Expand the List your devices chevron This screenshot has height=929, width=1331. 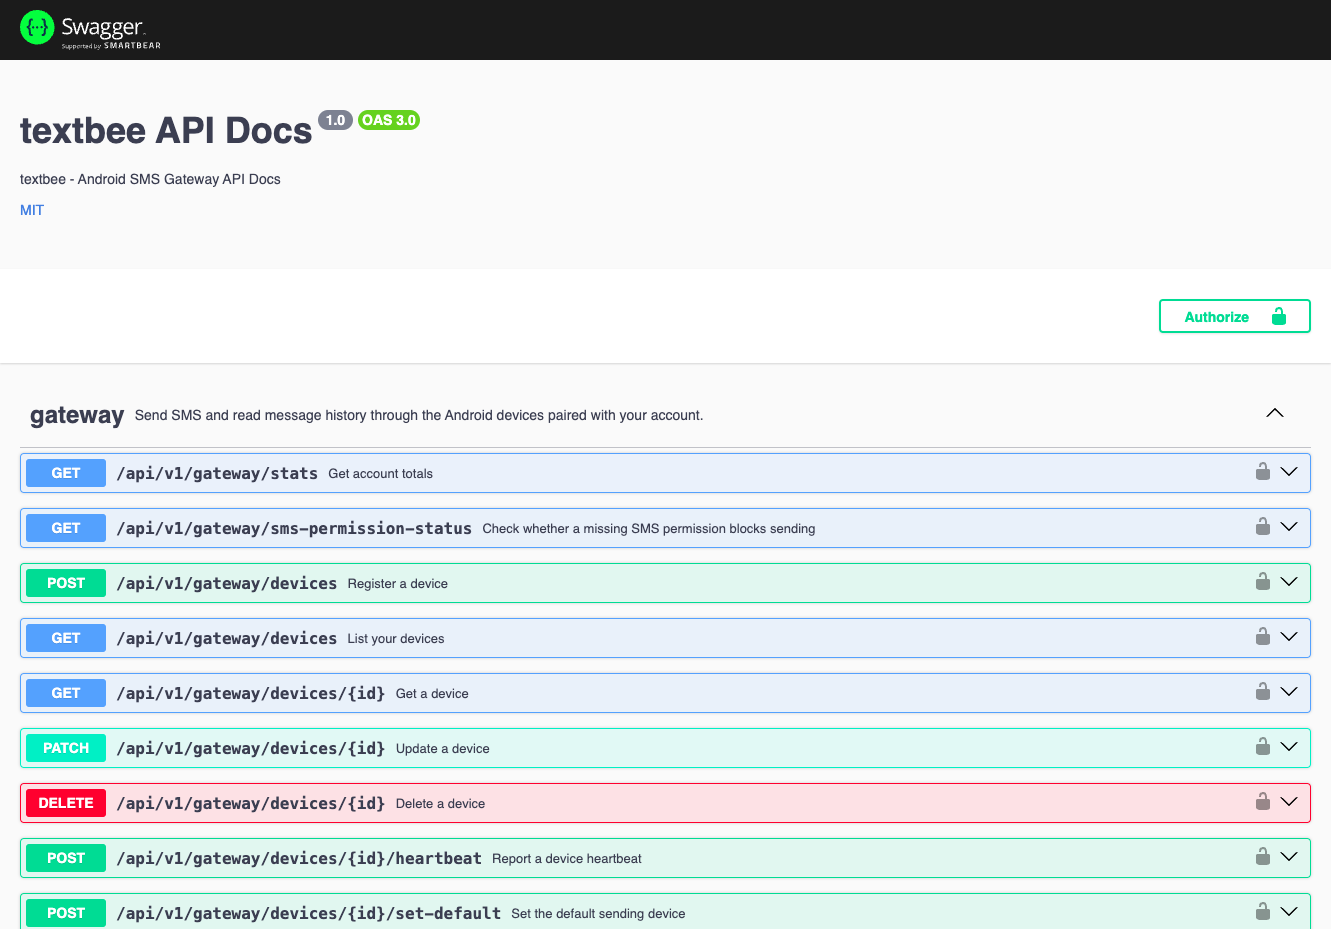(1289, 637)
